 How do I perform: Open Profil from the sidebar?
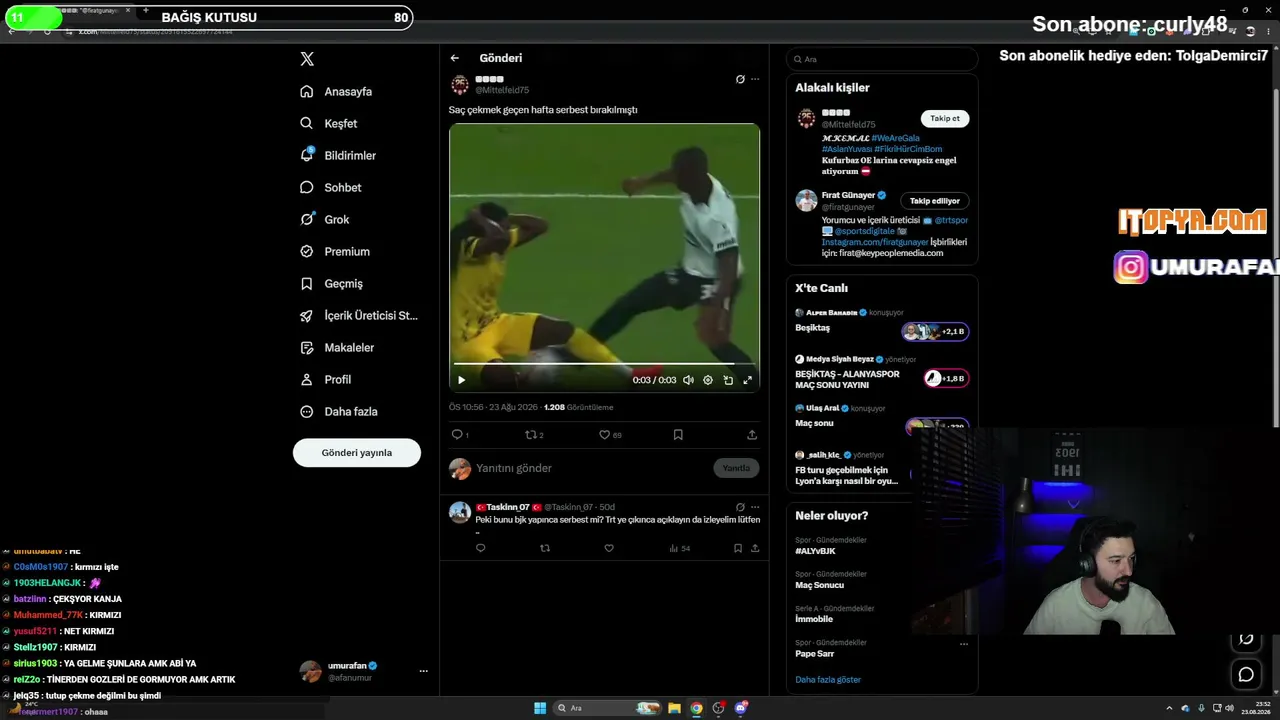[x=326, y=379]
